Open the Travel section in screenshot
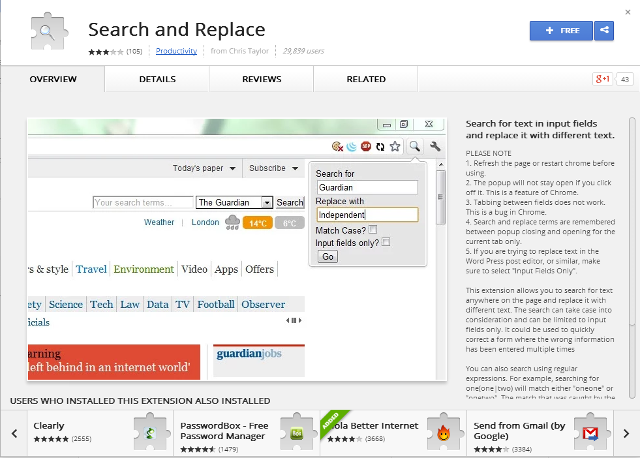The width and height of the screenshot is (640, 458). click(x=91, y=269)
